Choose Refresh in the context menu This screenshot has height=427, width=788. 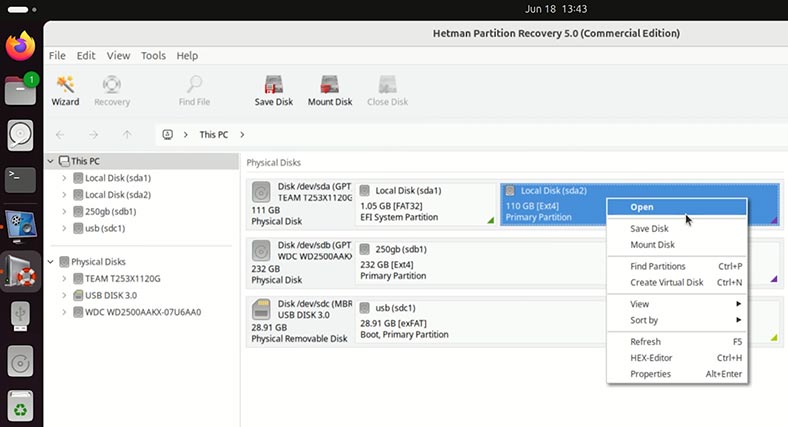click(x=676, y=342)
